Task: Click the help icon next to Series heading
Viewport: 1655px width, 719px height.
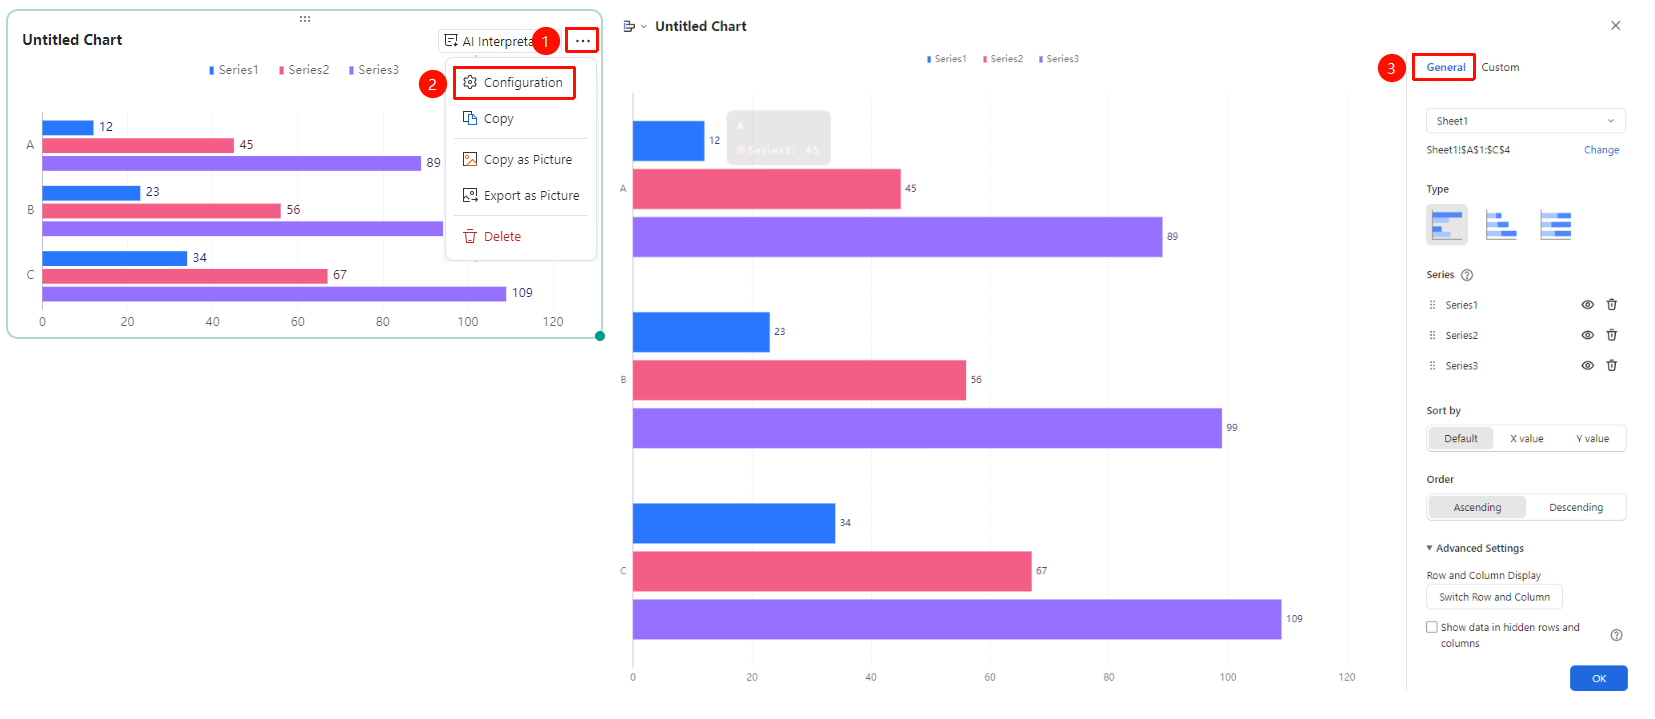Action: pos(1467,275)
